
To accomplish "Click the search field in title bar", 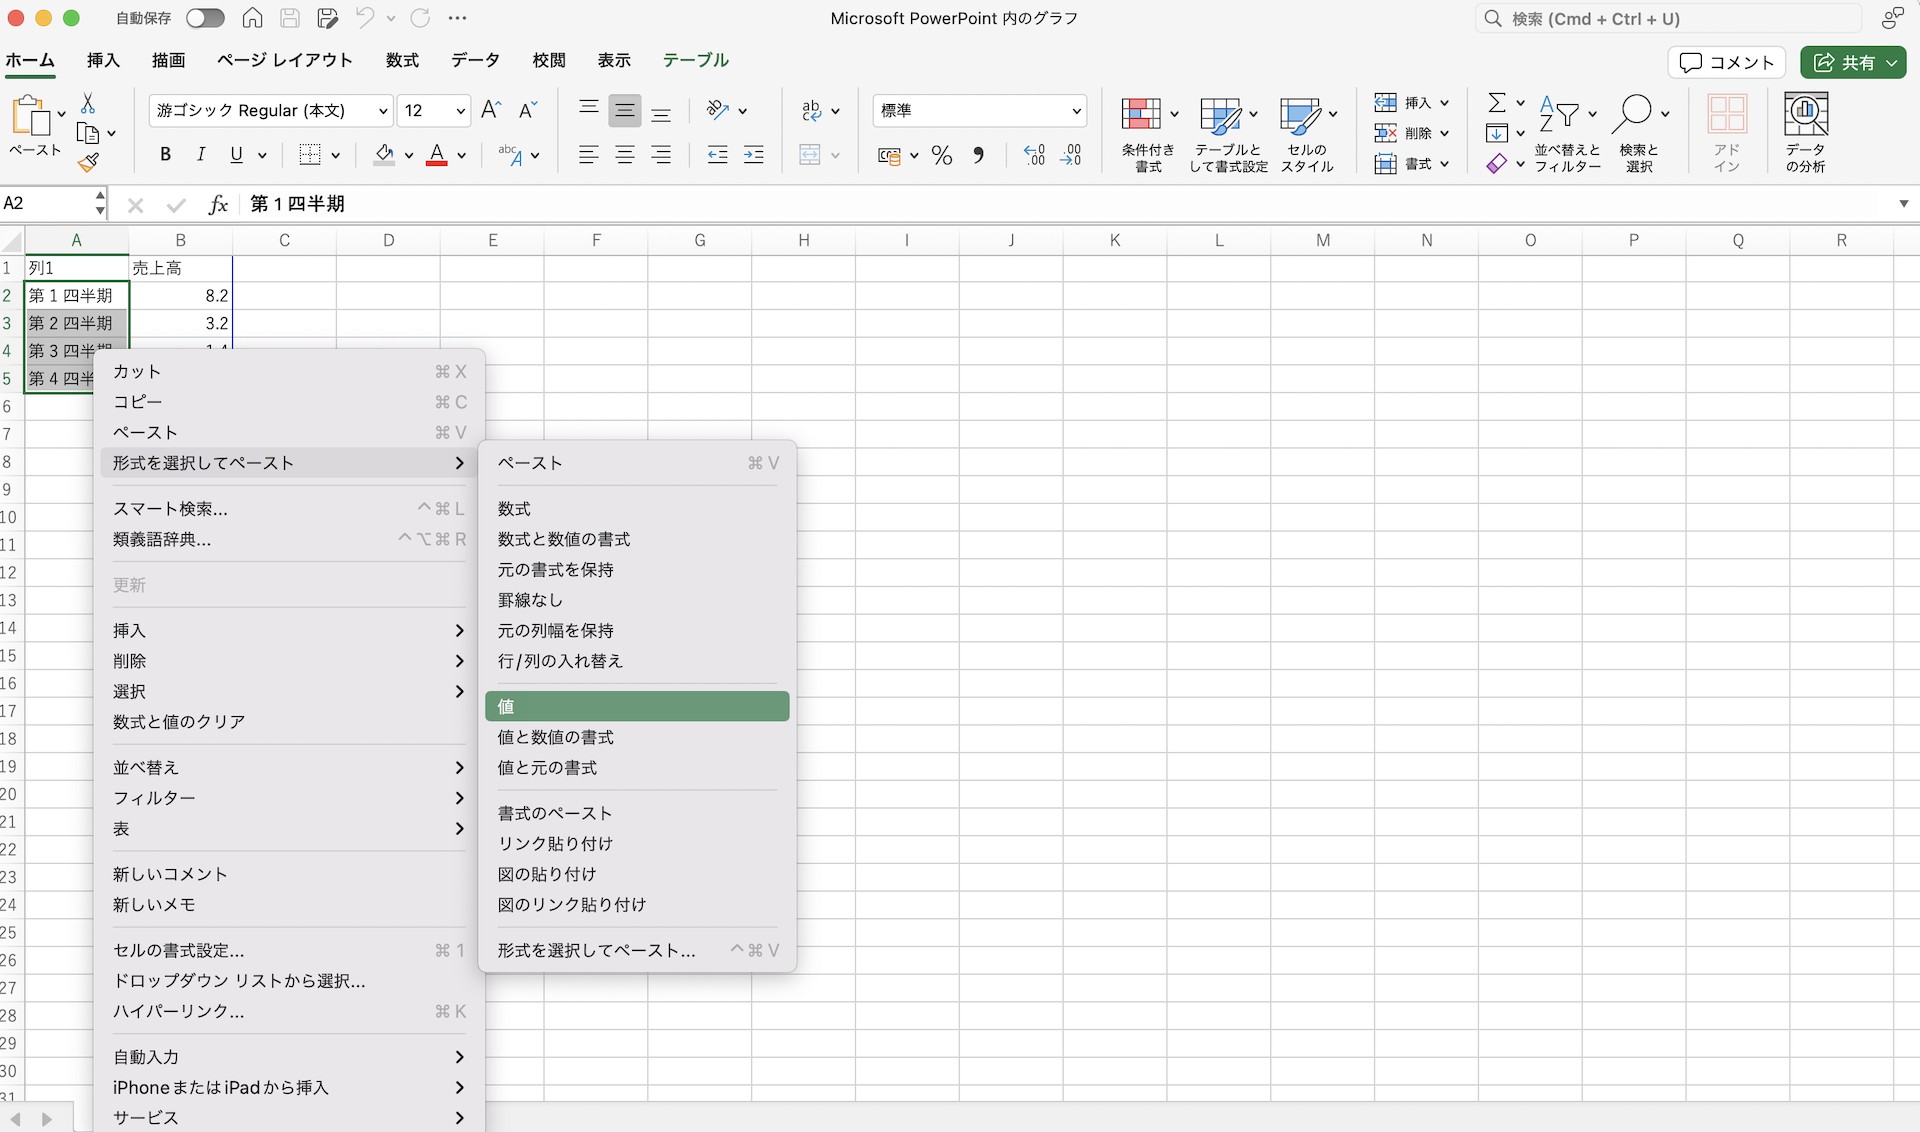I will tap(1668, 18).
